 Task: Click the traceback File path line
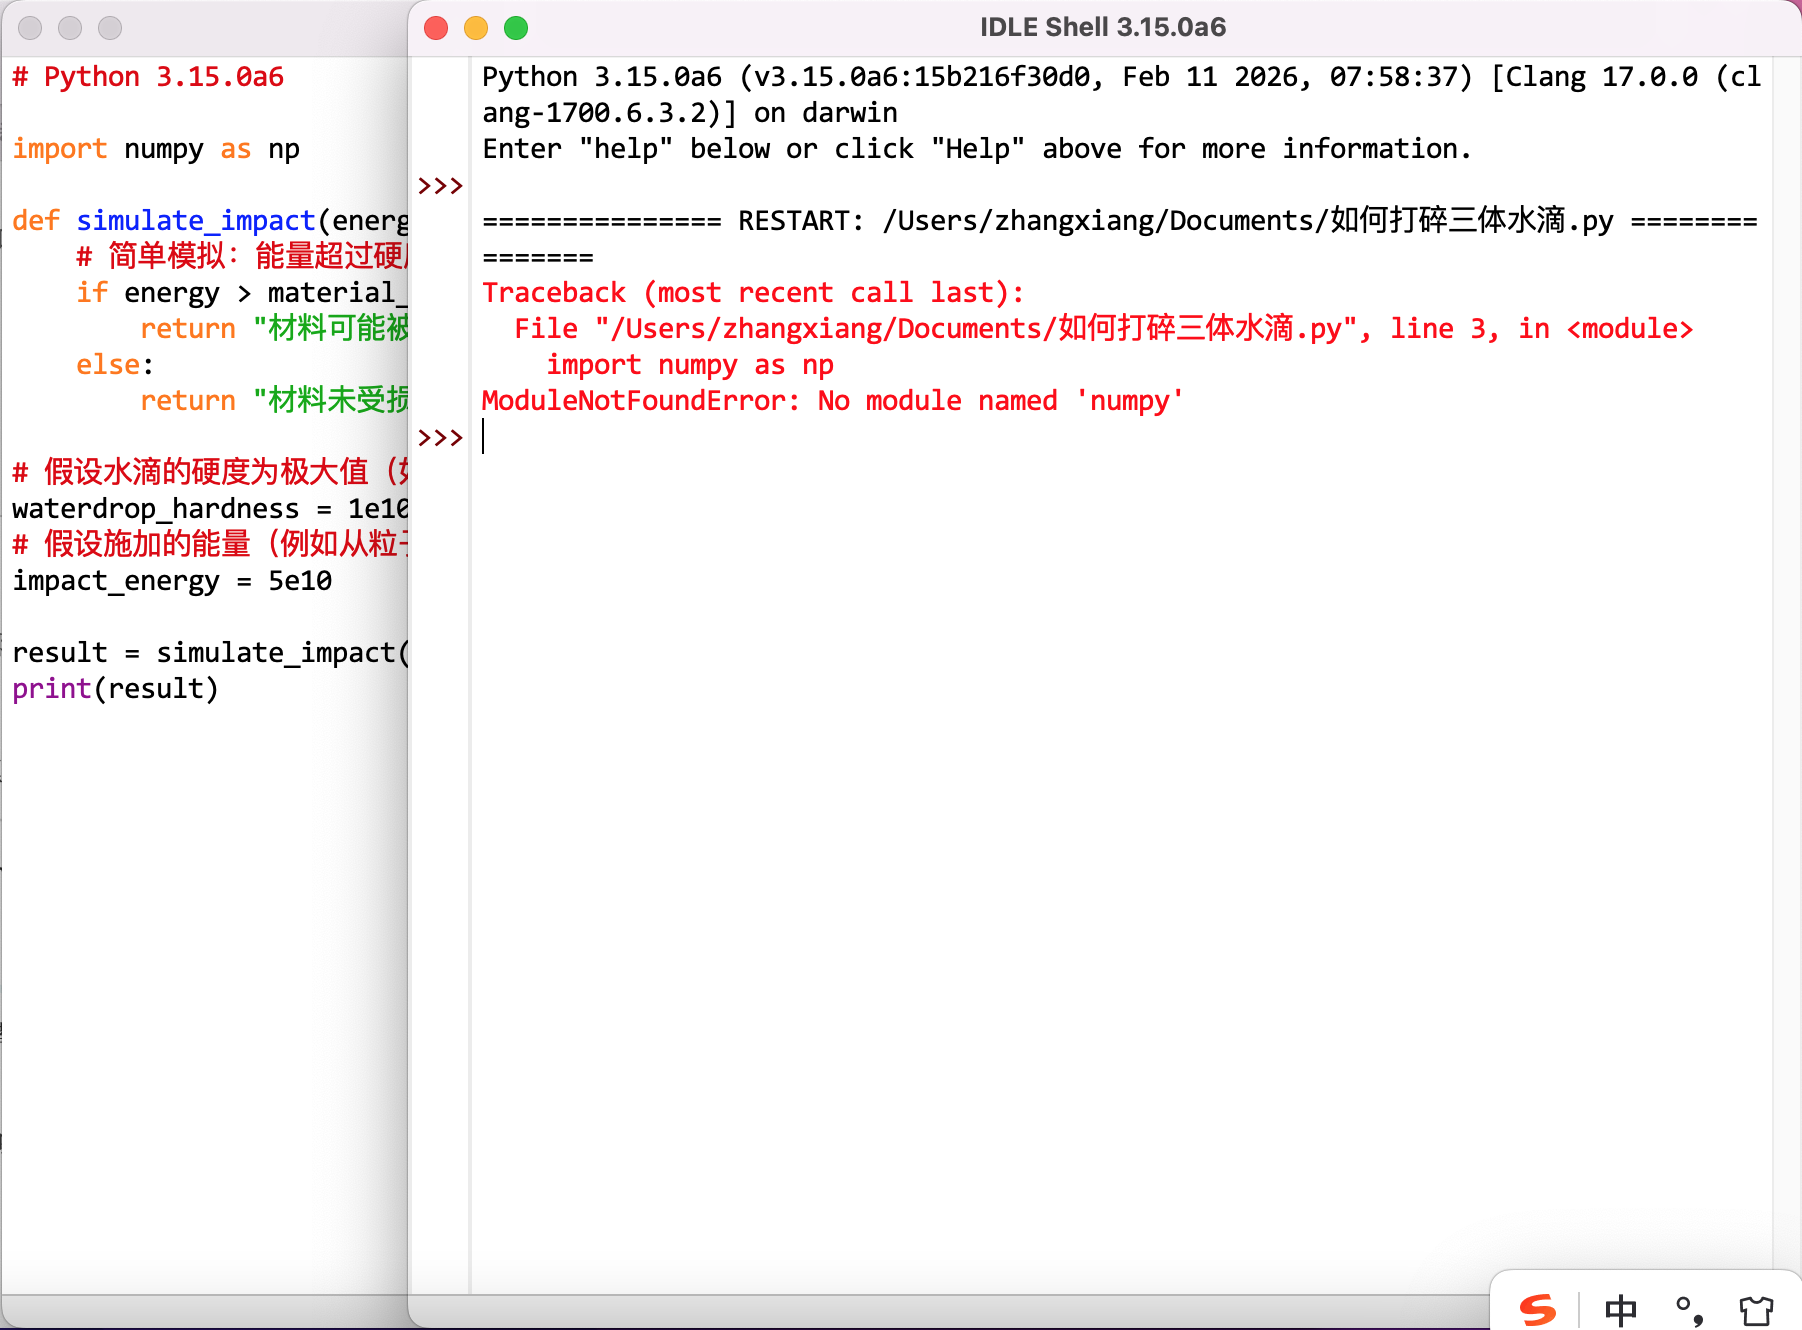point(1102,329)
